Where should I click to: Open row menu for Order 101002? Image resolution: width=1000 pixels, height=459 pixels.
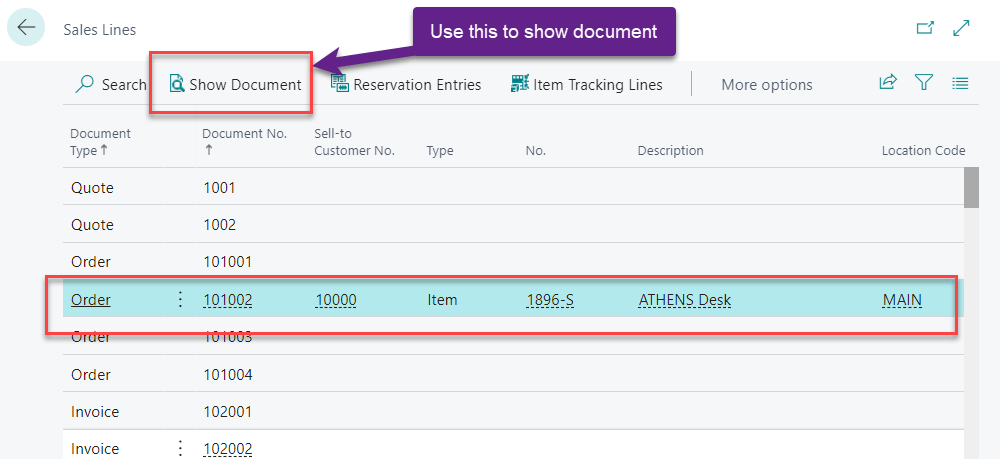[x=180, y=299]
